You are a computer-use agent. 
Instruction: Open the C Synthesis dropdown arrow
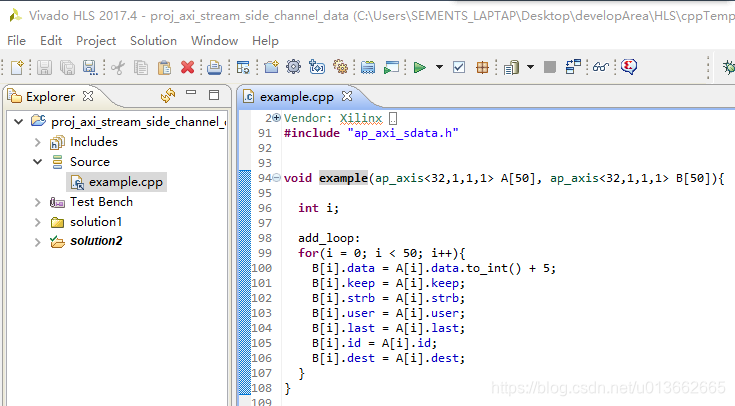439,67
